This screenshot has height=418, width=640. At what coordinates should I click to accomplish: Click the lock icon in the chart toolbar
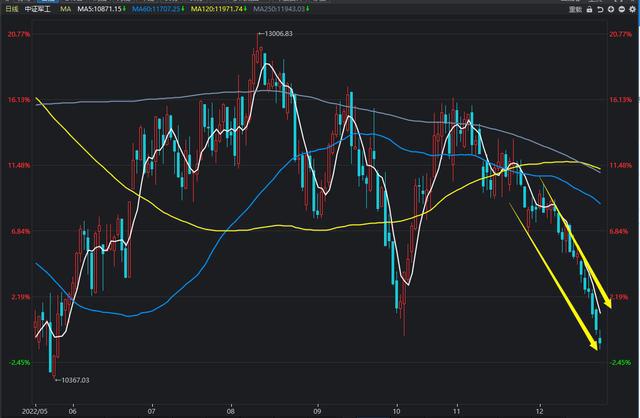[589, 9]
